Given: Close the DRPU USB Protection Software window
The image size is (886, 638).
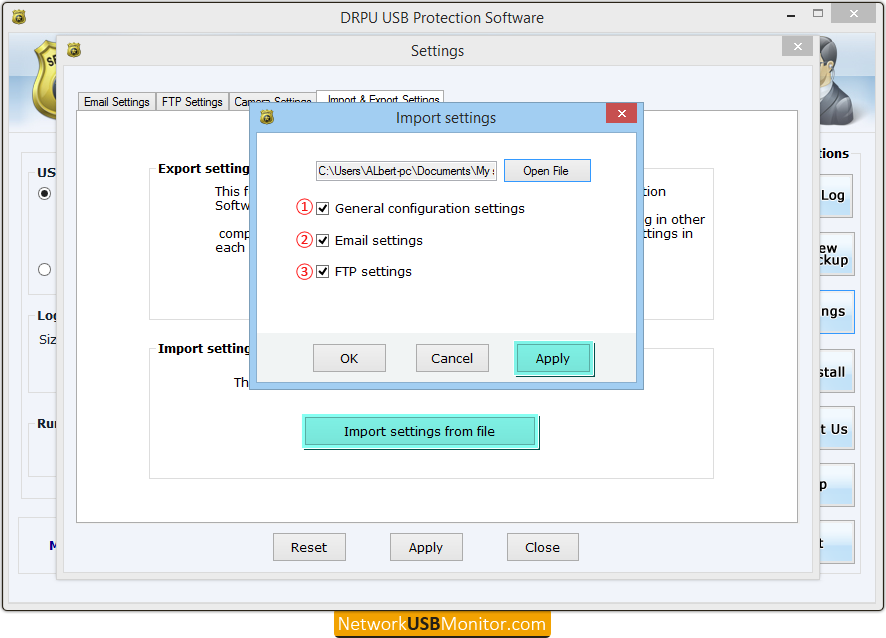Looking at the screenshot, I should point(853,14).
